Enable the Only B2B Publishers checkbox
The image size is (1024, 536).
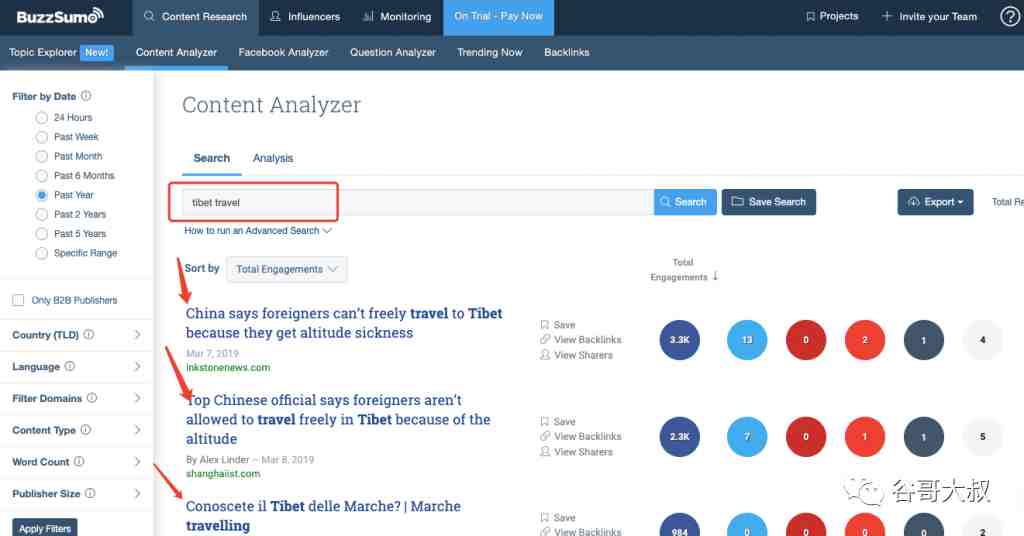coord(18,300)
